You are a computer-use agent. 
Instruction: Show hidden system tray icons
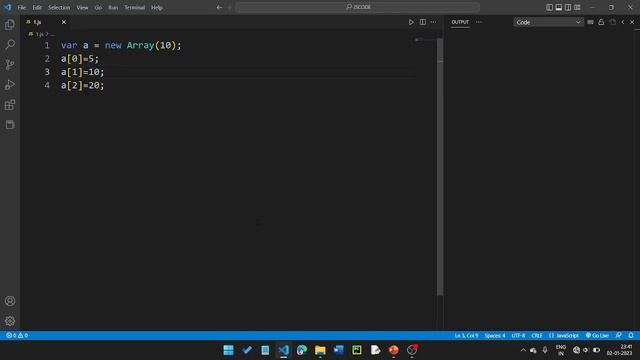coord(523,350)
